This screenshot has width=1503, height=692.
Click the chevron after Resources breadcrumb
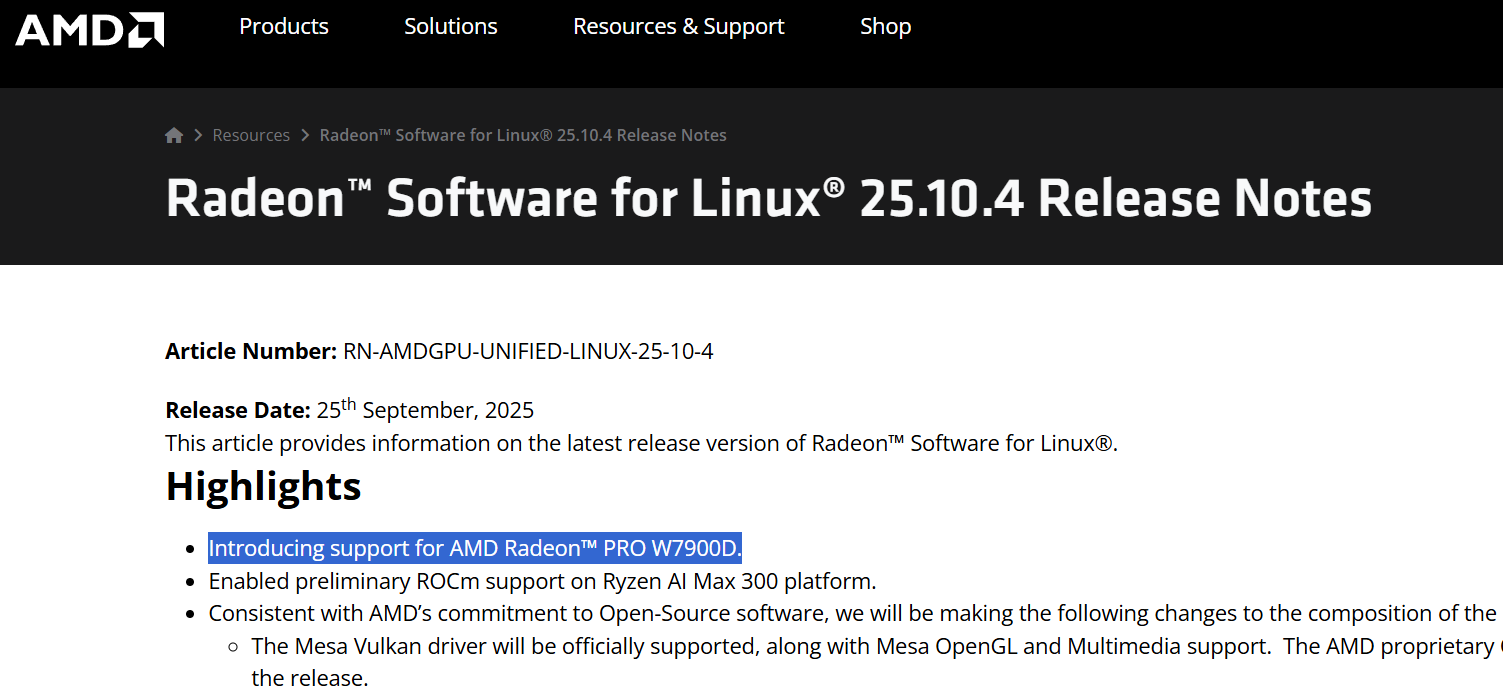coord(304,135)
